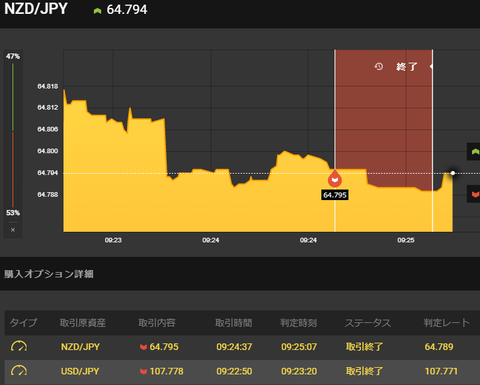Viewport: 480px width, 385px height.
Task: Click NZD/JPY asset name in the table
Action: click(x=80, y=347)
